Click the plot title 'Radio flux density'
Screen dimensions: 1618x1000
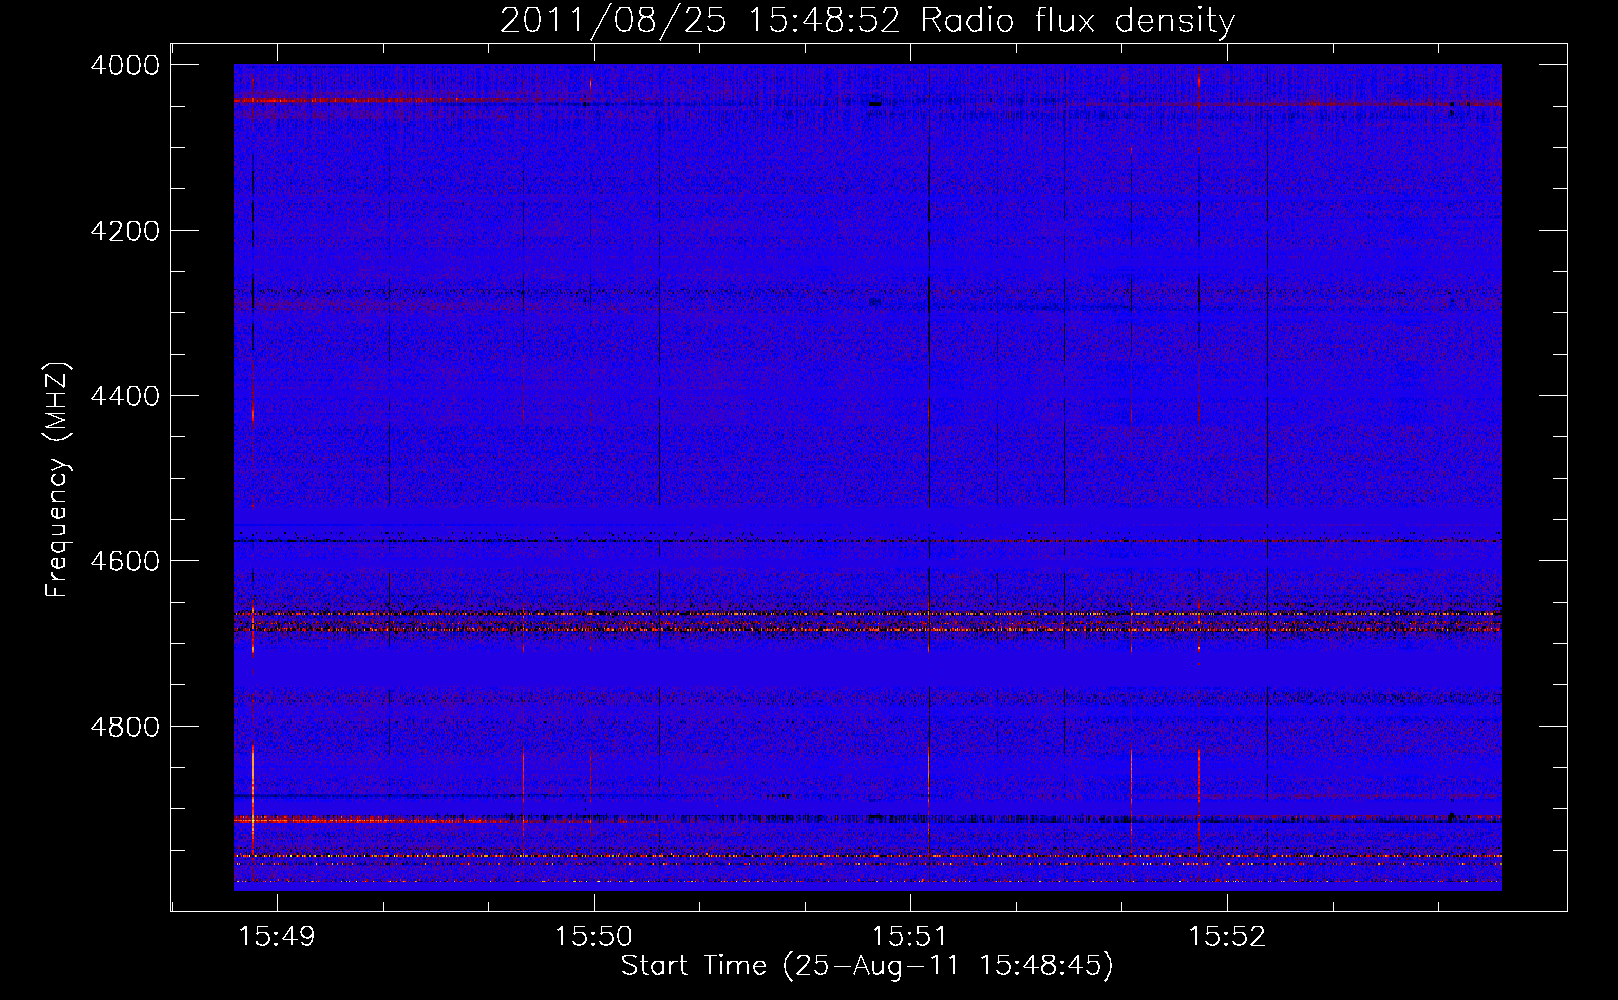[1077, 20]
